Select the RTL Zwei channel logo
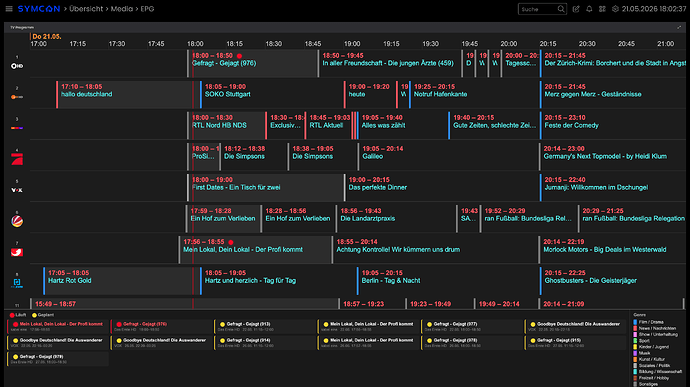This screenshot has height=387, width=690. [17, 283]
